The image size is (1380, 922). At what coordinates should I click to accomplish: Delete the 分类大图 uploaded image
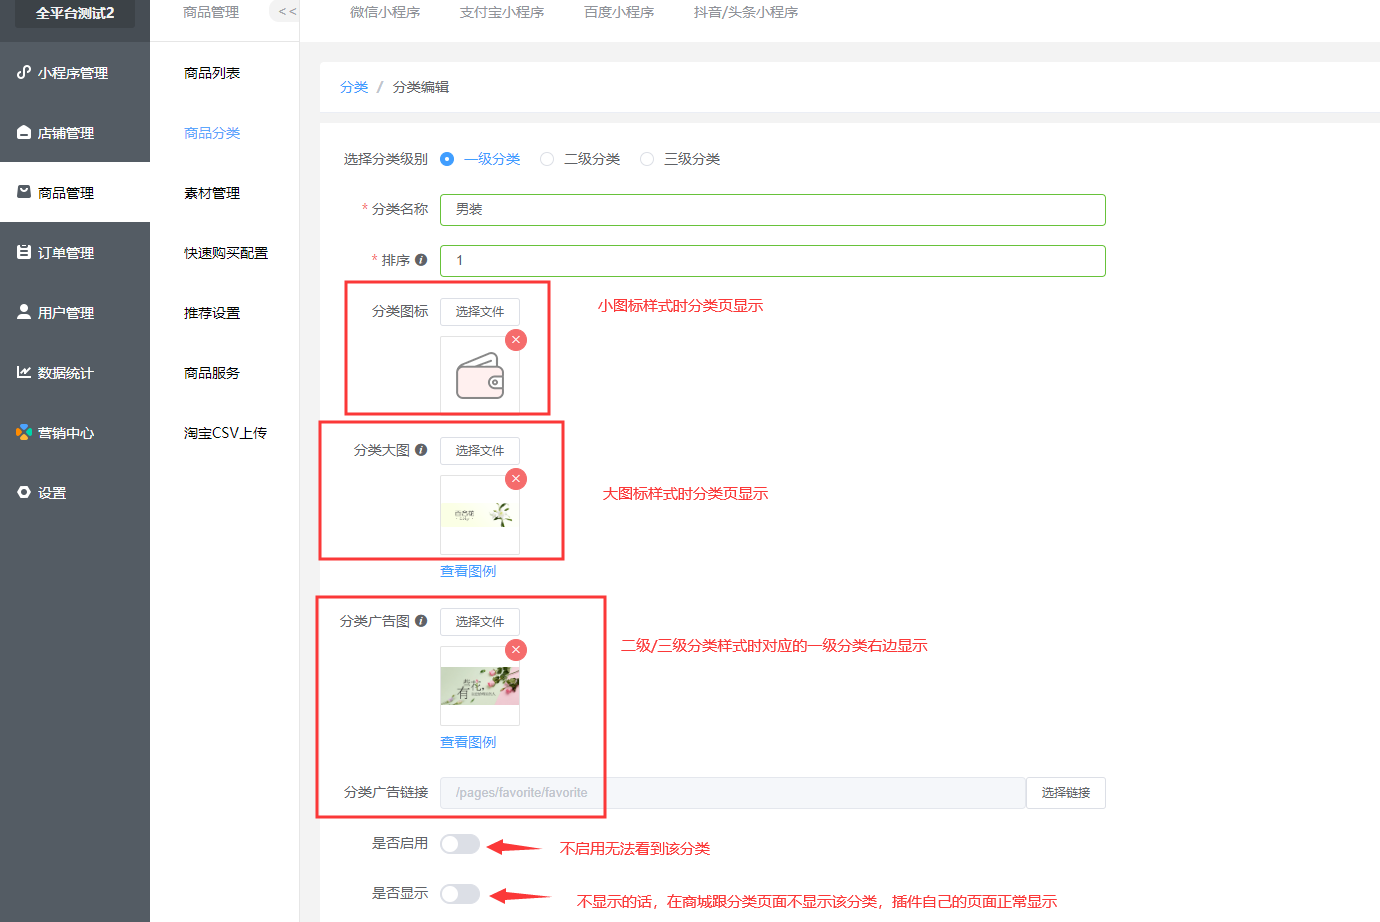(x=516, y=479)
